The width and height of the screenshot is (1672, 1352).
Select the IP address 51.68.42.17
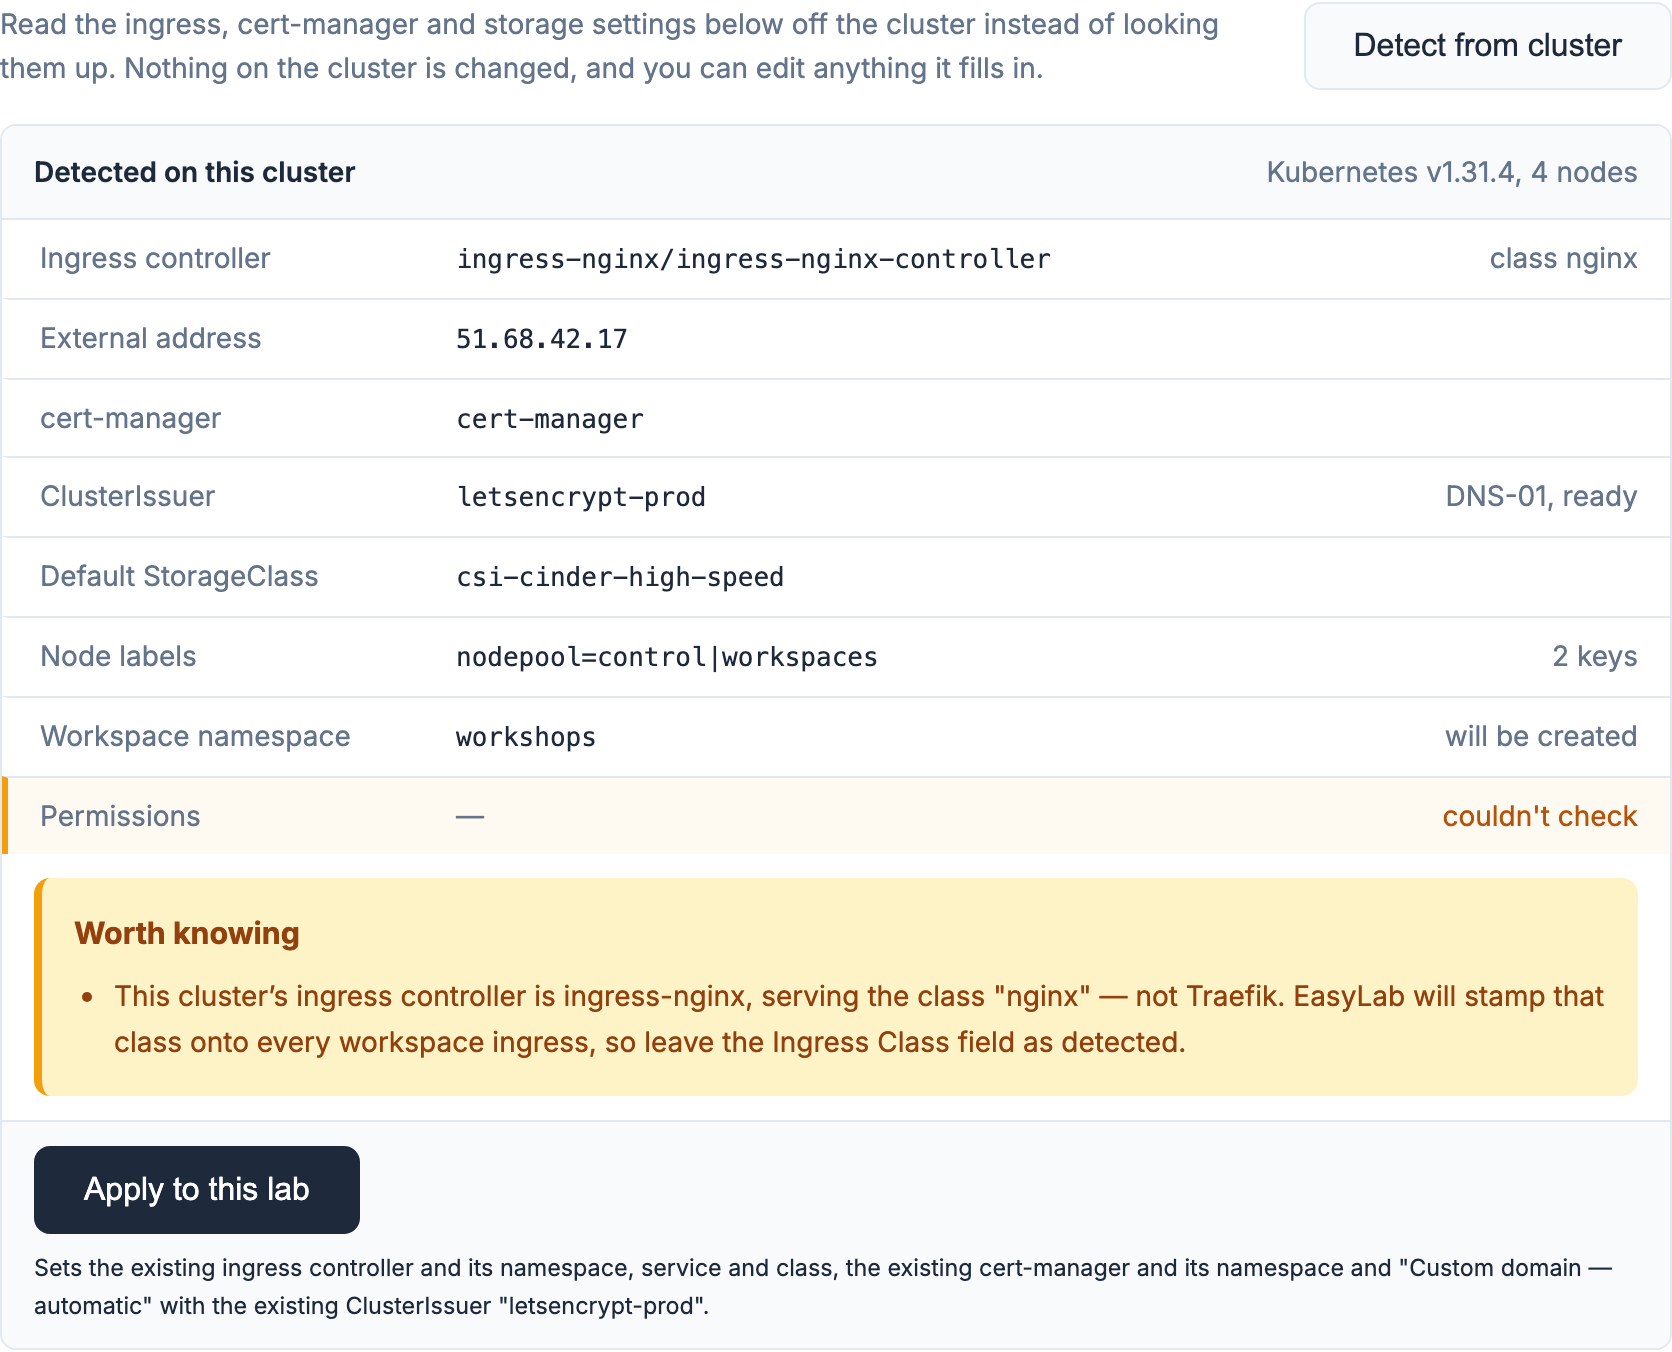(541, 339)
